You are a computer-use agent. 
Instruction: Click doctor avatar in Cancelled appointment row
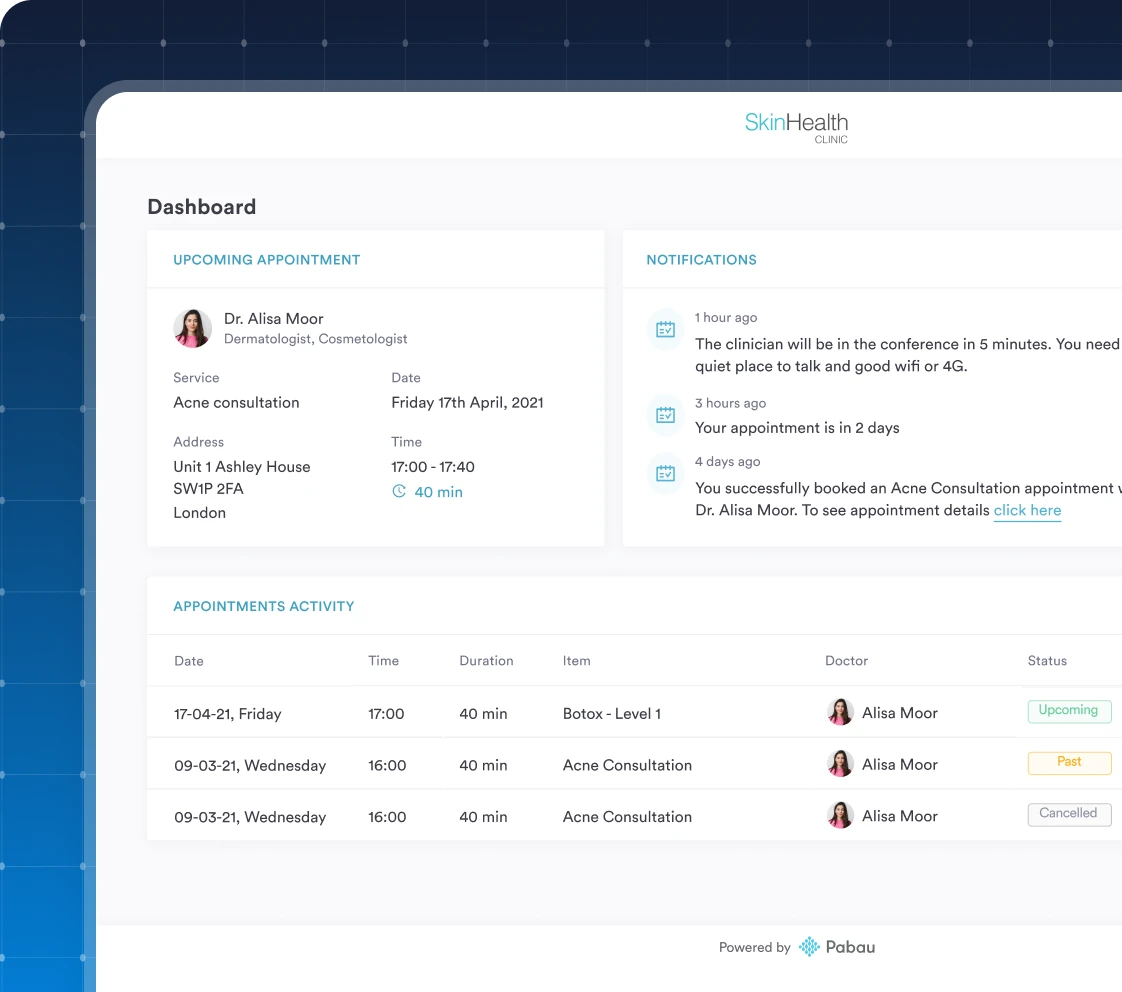[840, 816]
